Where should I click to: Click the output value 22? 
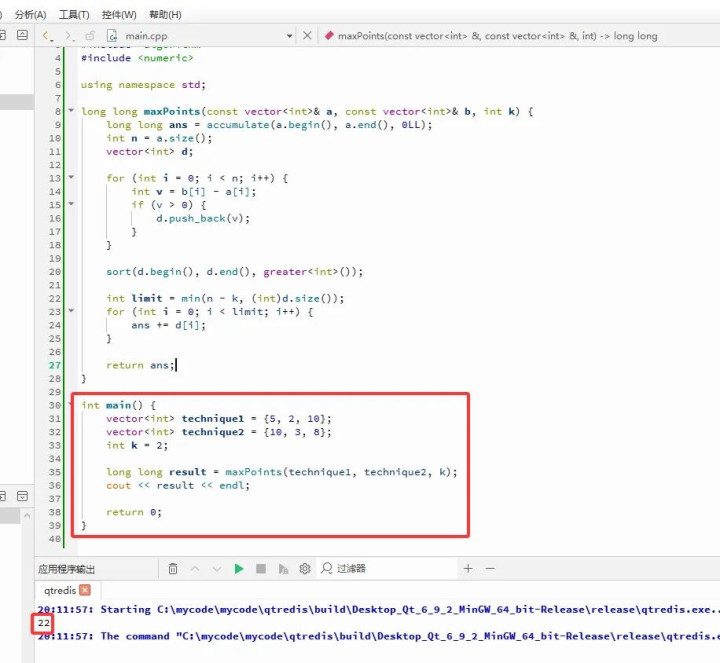tap(44, 623)
